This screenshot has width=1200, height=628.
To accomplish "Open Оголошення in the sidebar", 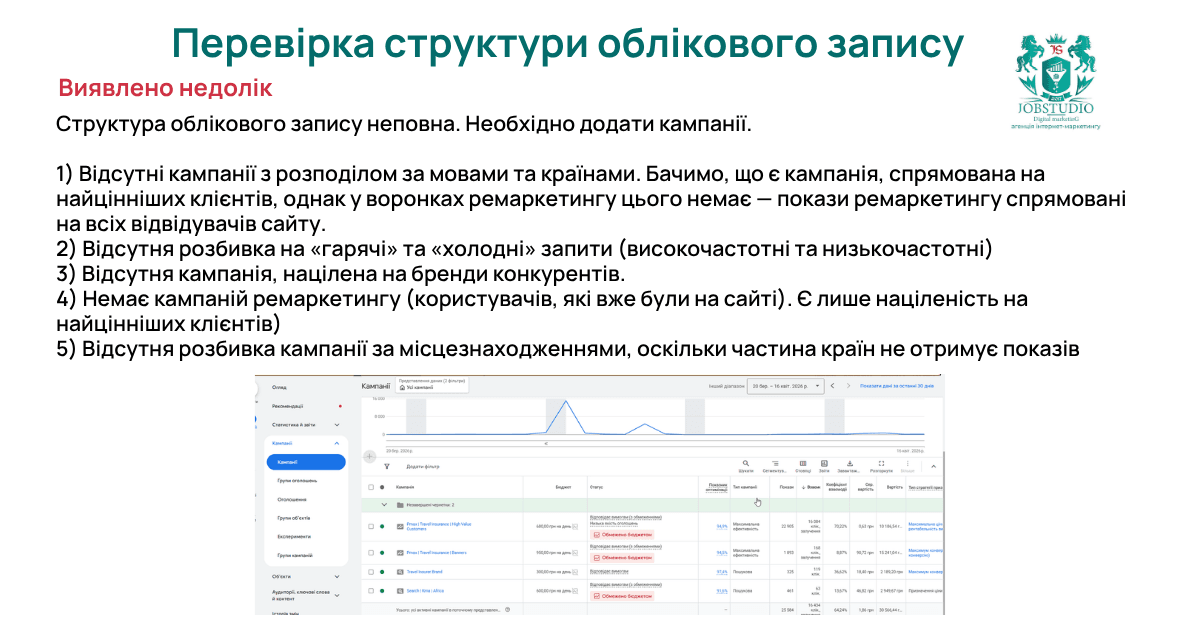I will (x=292, y=499).
